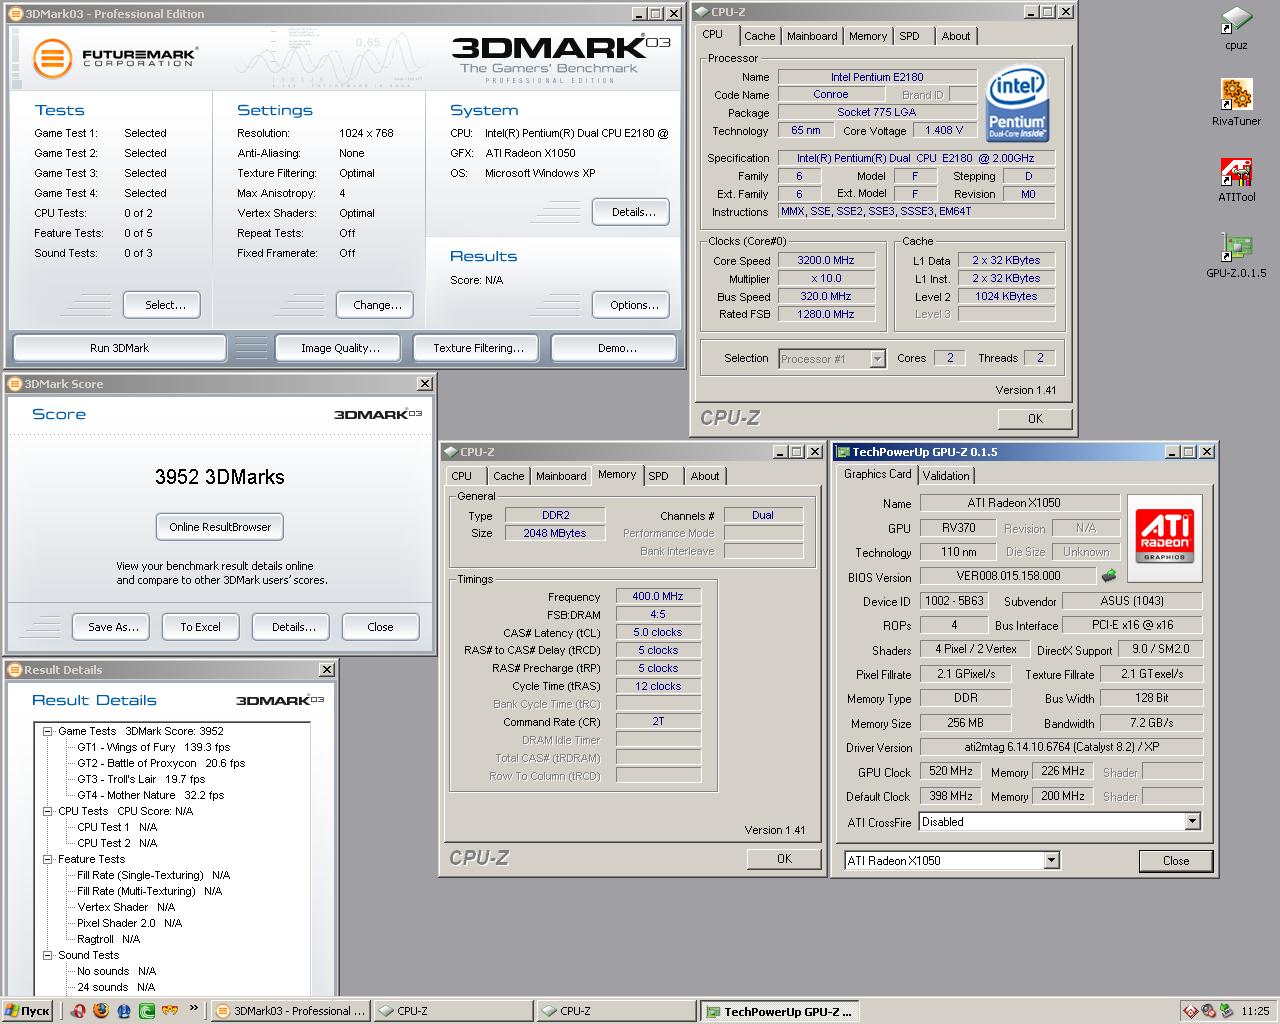Click the orange mask quick launch icon
The width and height of the screenshot is (1280, 1024).
point(169,1011)
